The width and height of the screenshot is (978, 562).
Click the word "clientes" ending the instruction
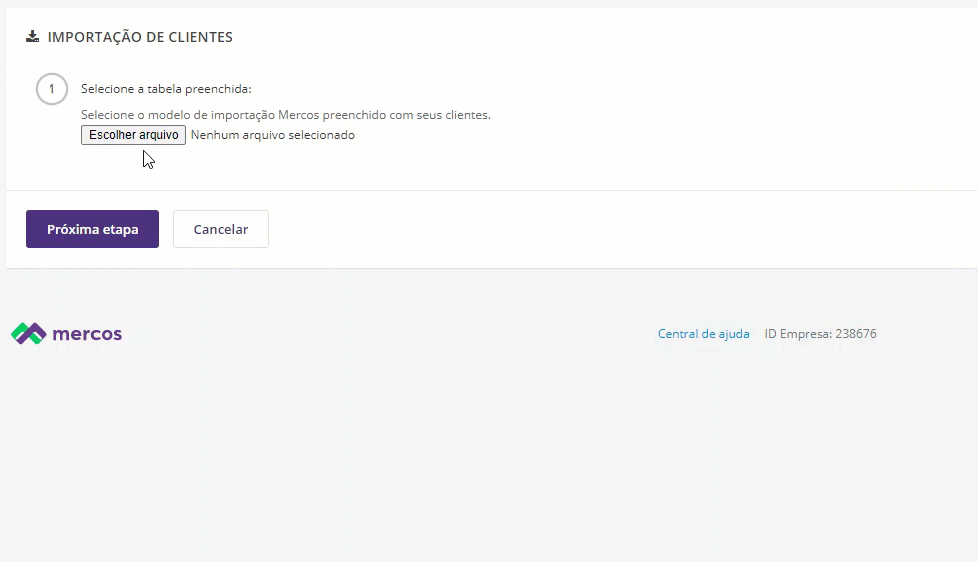point(468,115)
